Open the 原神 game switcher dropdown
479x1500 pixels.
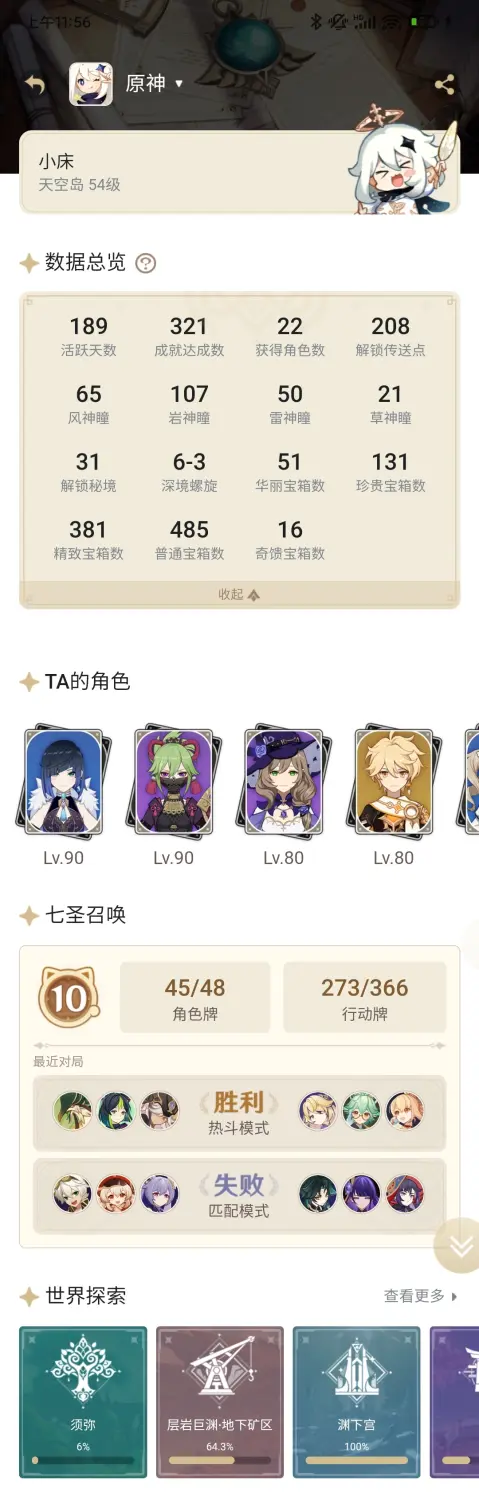(x=155, y=84)
